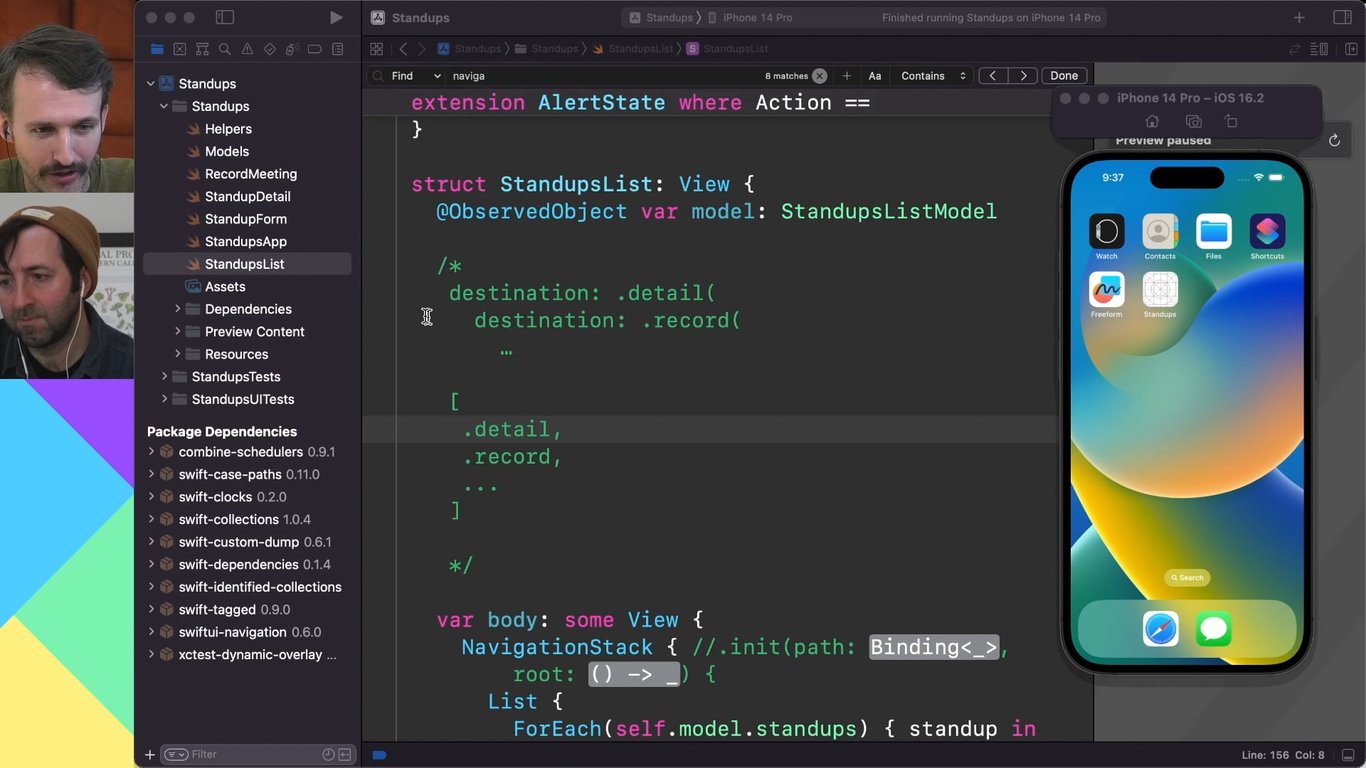Collapse the StandupsTests group
The width and height of the screenshot is (1366, 768).
click(165, 377)
